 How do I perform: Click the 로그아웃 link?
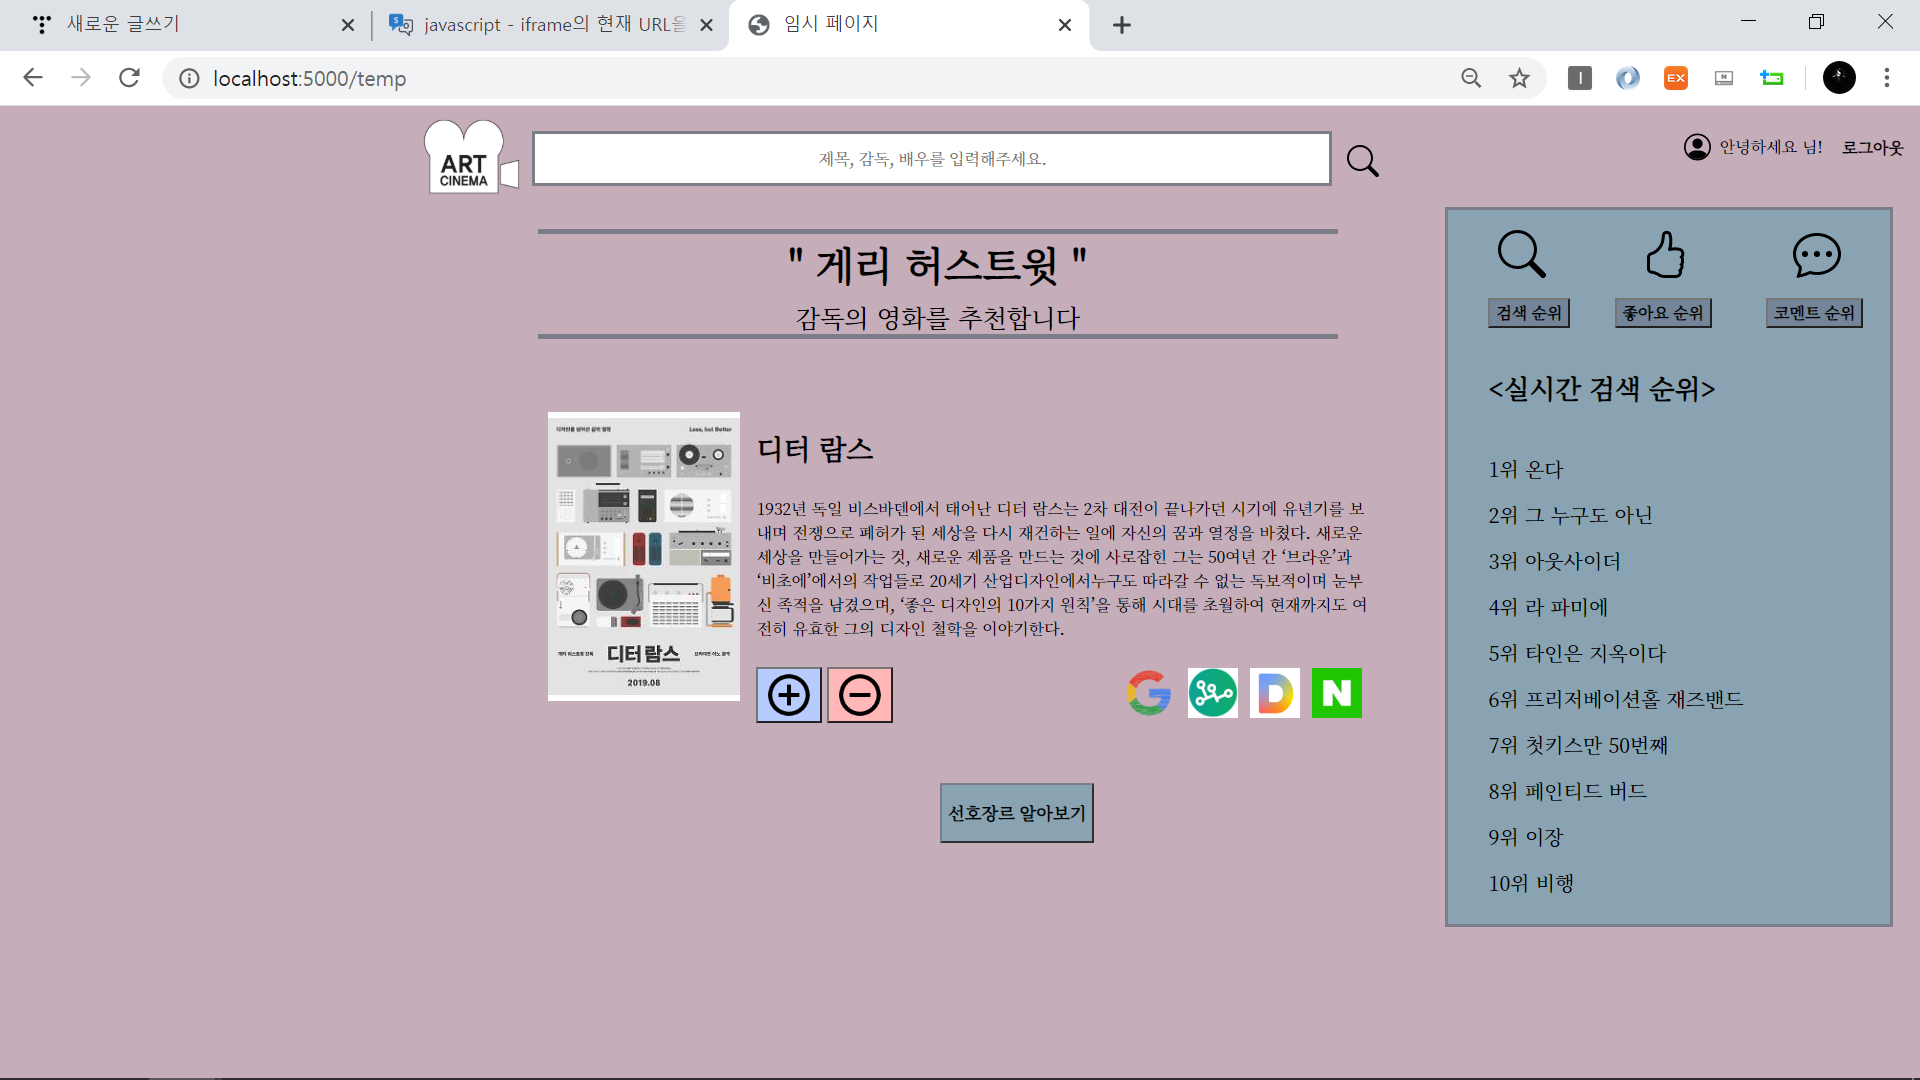click(1872, 147)
